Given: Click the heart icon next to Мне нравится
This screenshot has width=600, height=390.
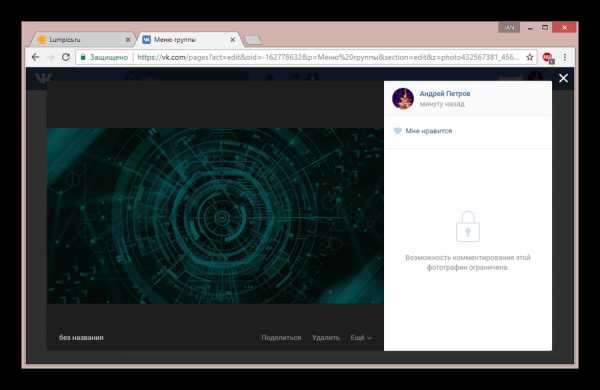Looking at the screenshot, I should click(x=398, y=131).
